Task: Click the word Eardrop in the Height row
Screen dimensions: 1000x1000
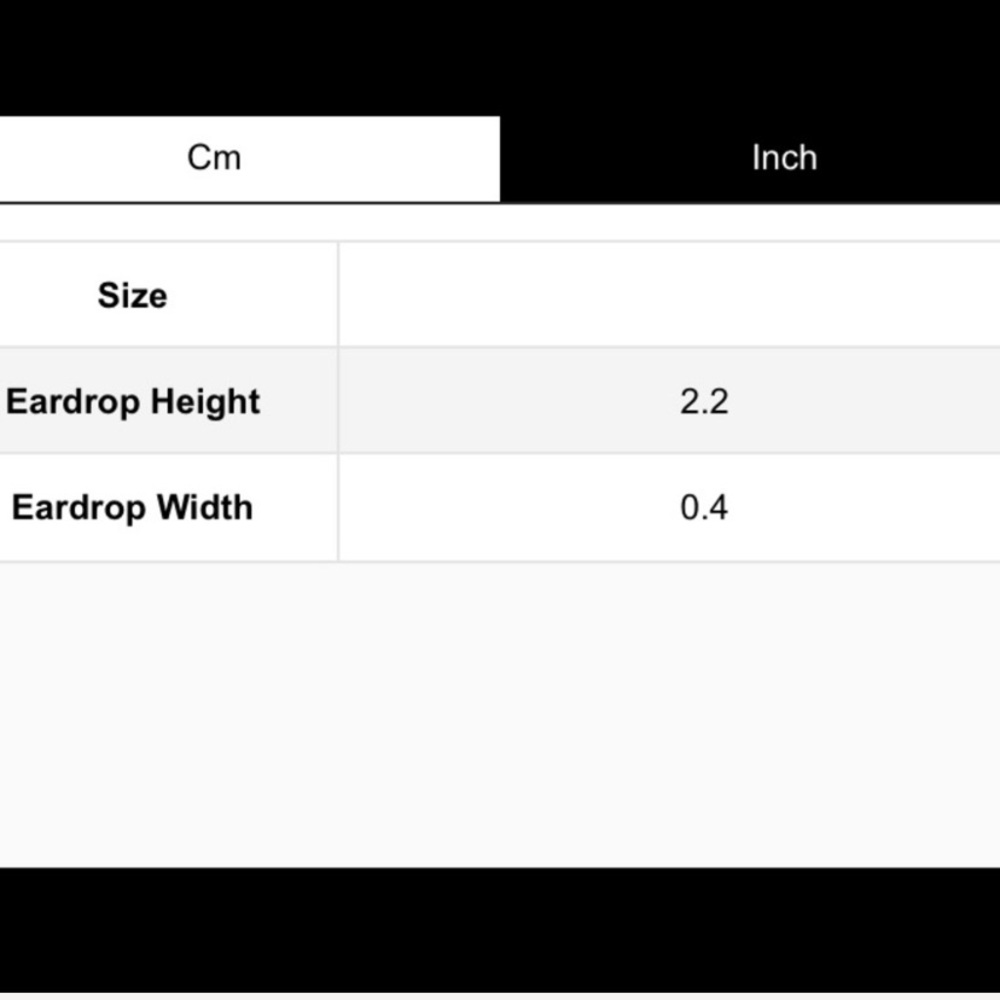Action: 75,402
